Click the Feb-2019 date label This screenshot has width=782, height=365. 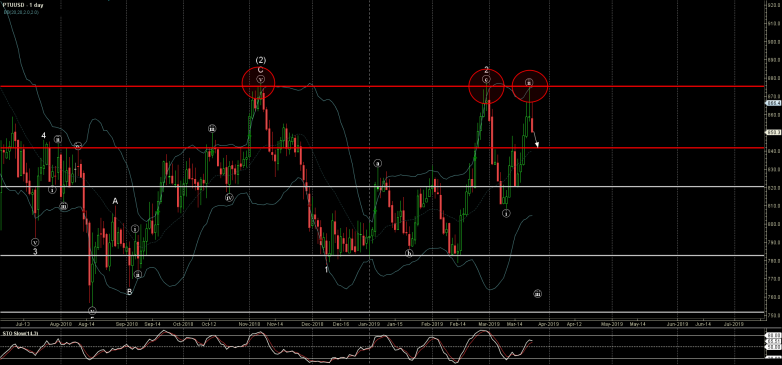[432, 324]
